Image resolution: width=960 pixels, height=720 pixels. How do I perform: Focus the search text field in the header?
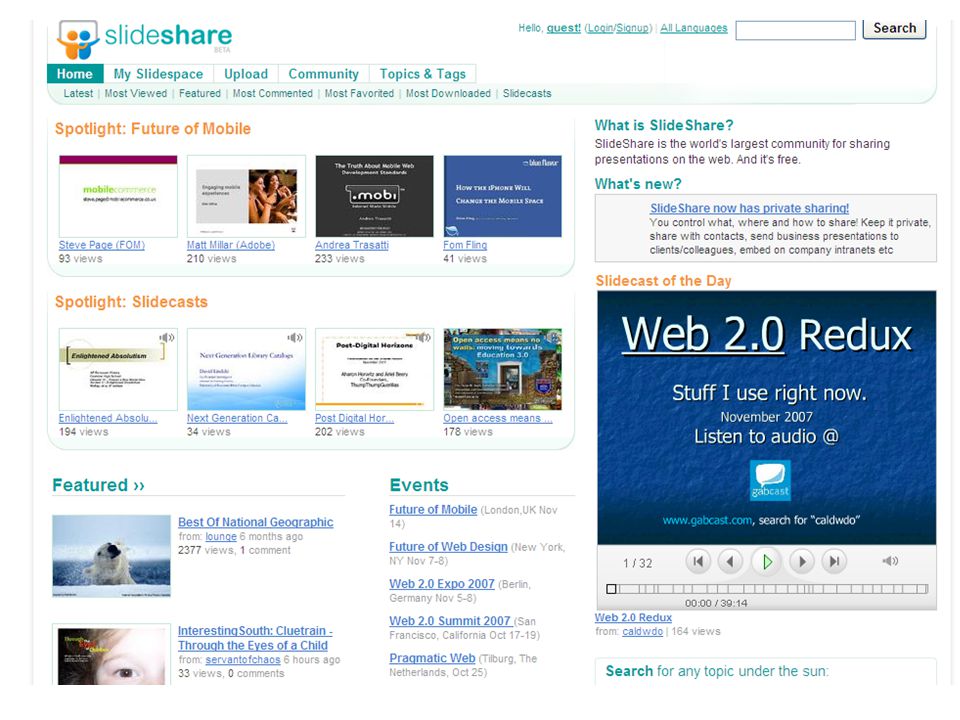tap(795, 30)
